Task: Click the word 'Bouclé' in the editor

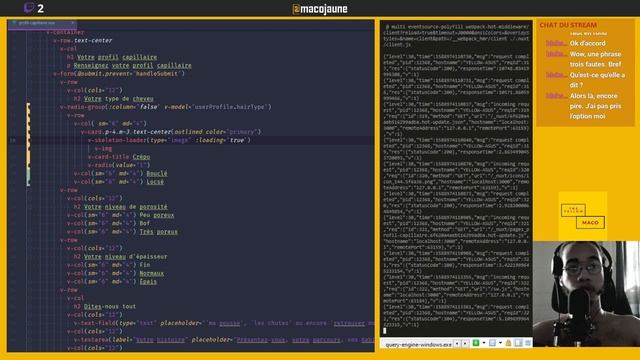Action: coord(157,173)
